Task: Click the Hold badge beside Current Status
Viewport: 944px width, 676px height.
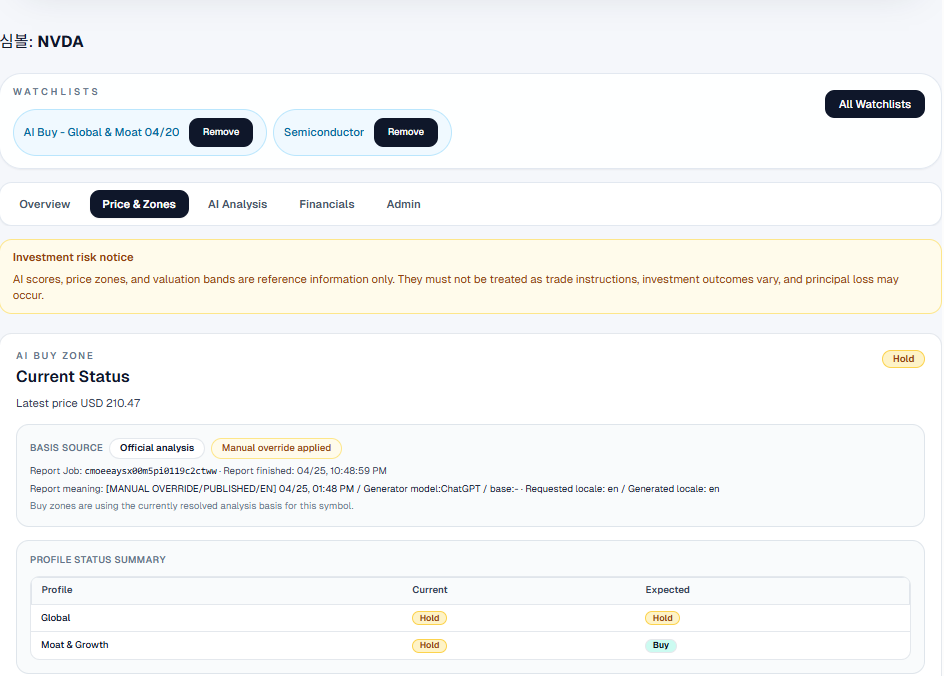Action: (x=903, y=359)
